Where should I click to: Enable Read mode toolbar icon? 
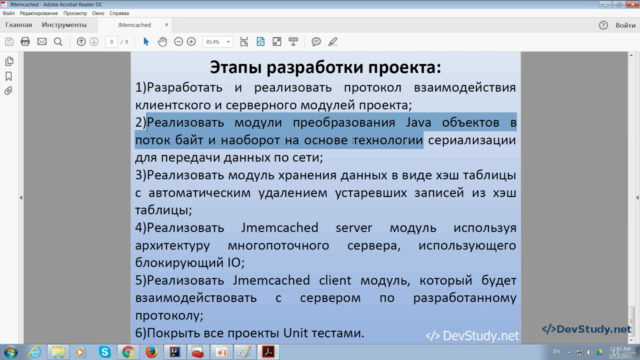click(293, 42)
